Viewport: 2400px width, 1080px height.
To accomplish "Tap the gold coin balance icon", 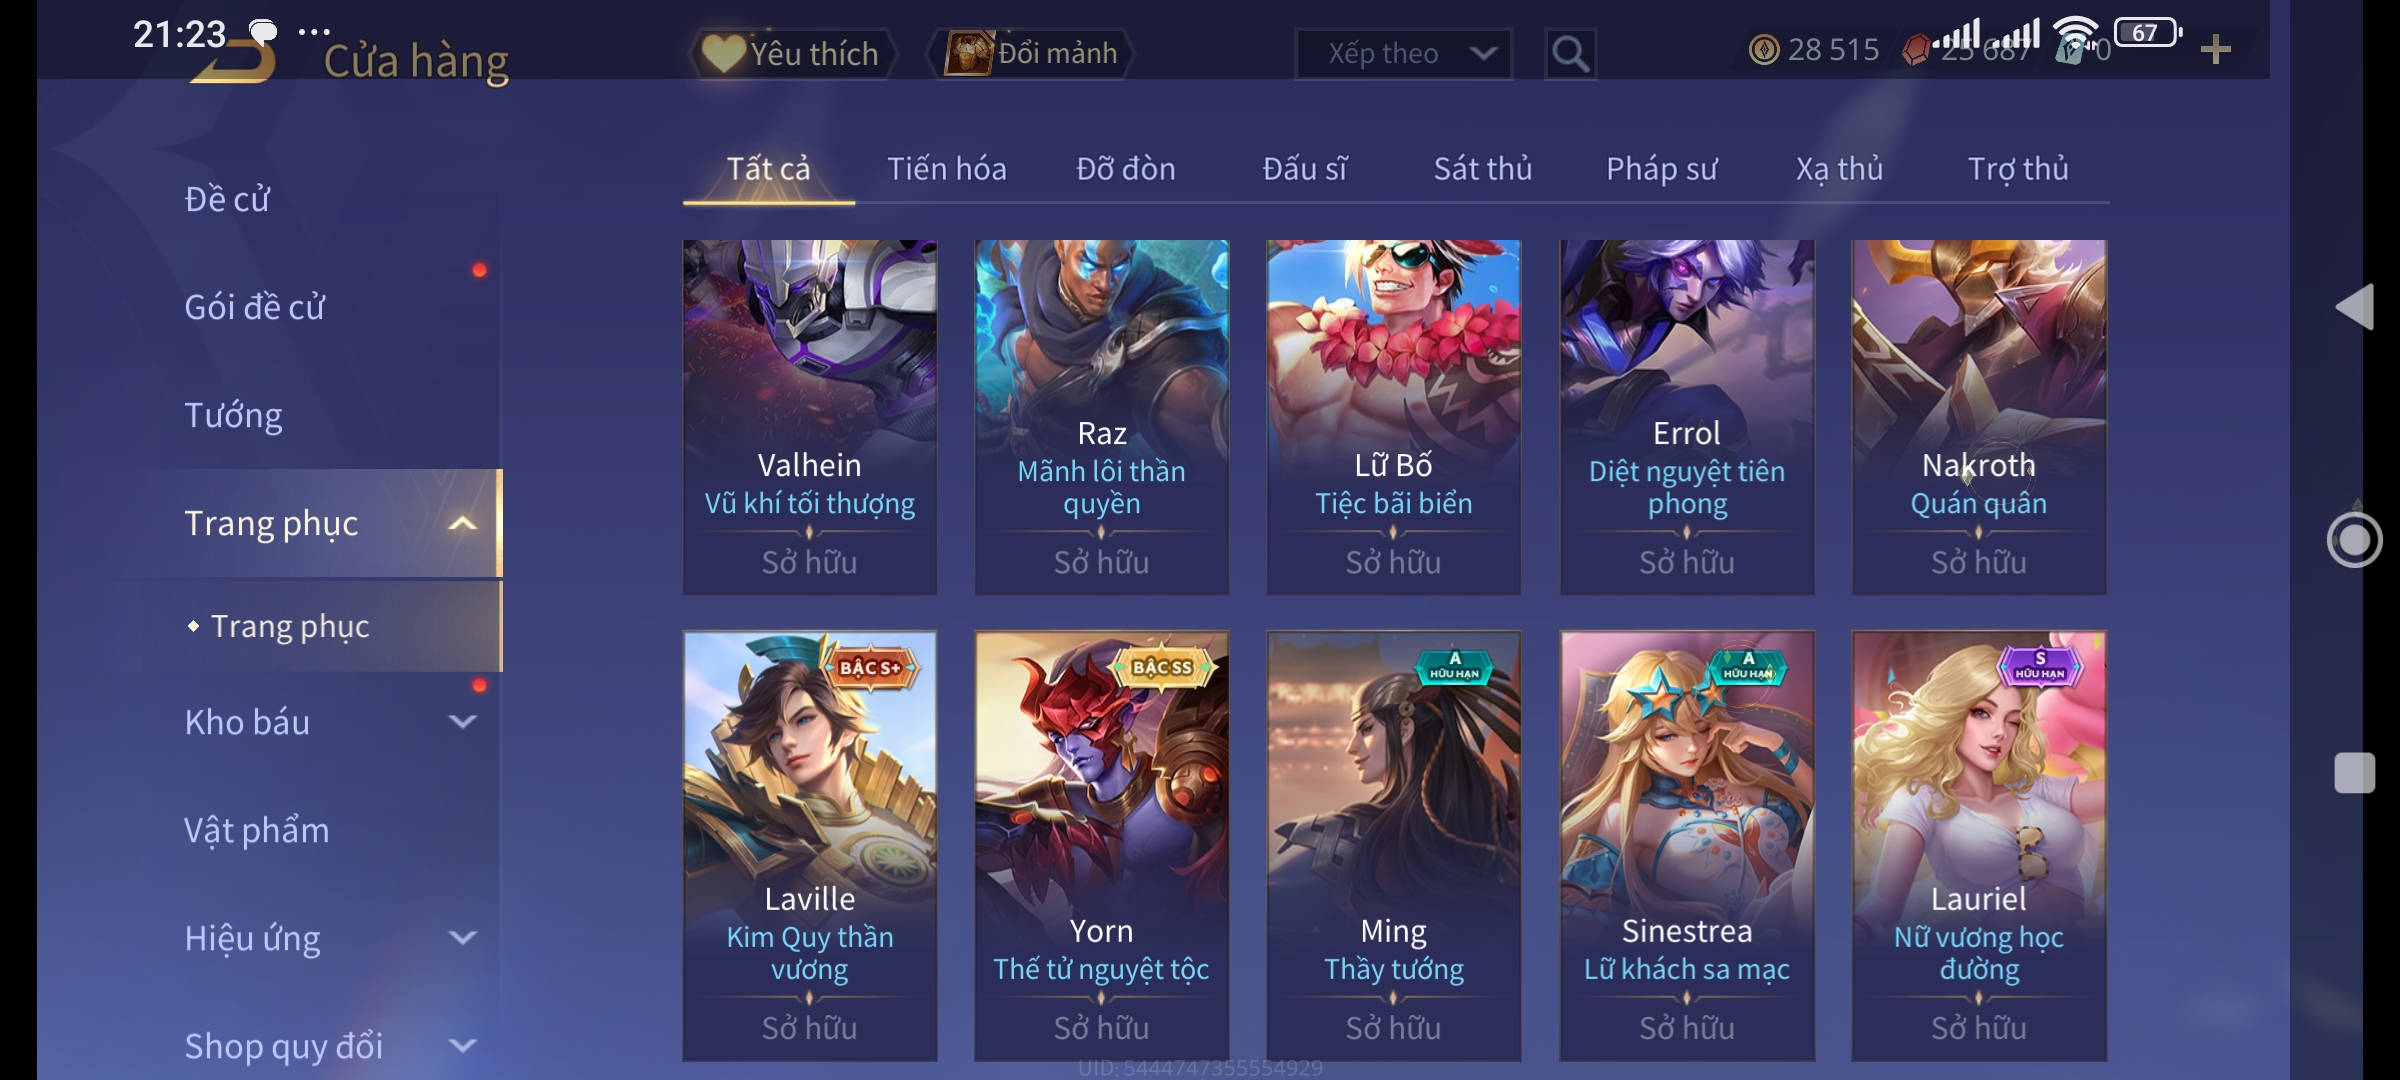I will [x=1764, y=50].
